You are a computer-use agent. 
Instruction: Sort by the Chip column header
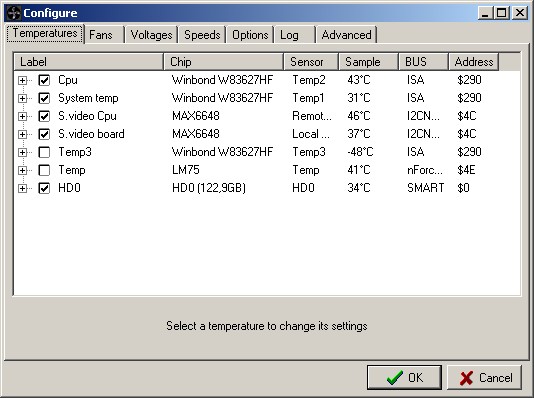pyautogui.click(x=224, y=62)
